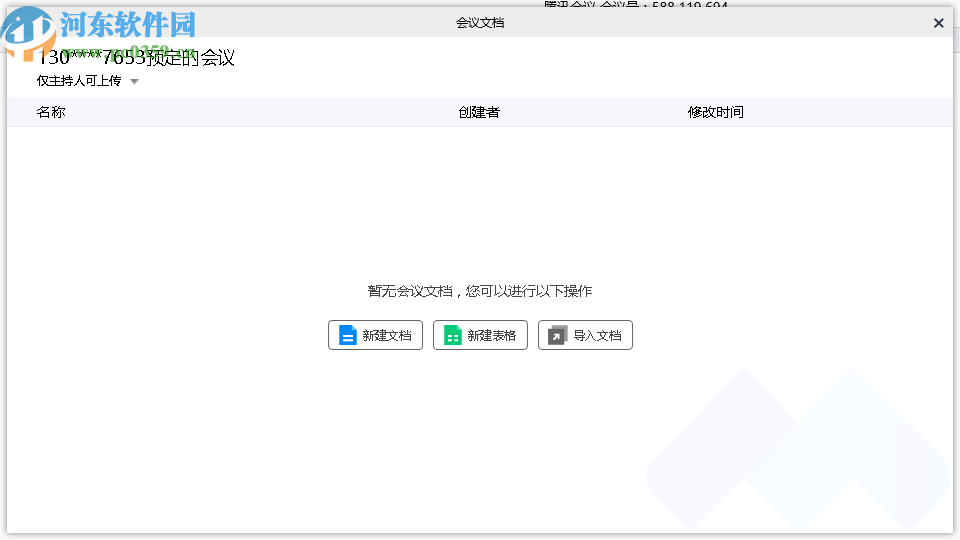Click the 会议文档 title text
960x540 pixels.
480,23
